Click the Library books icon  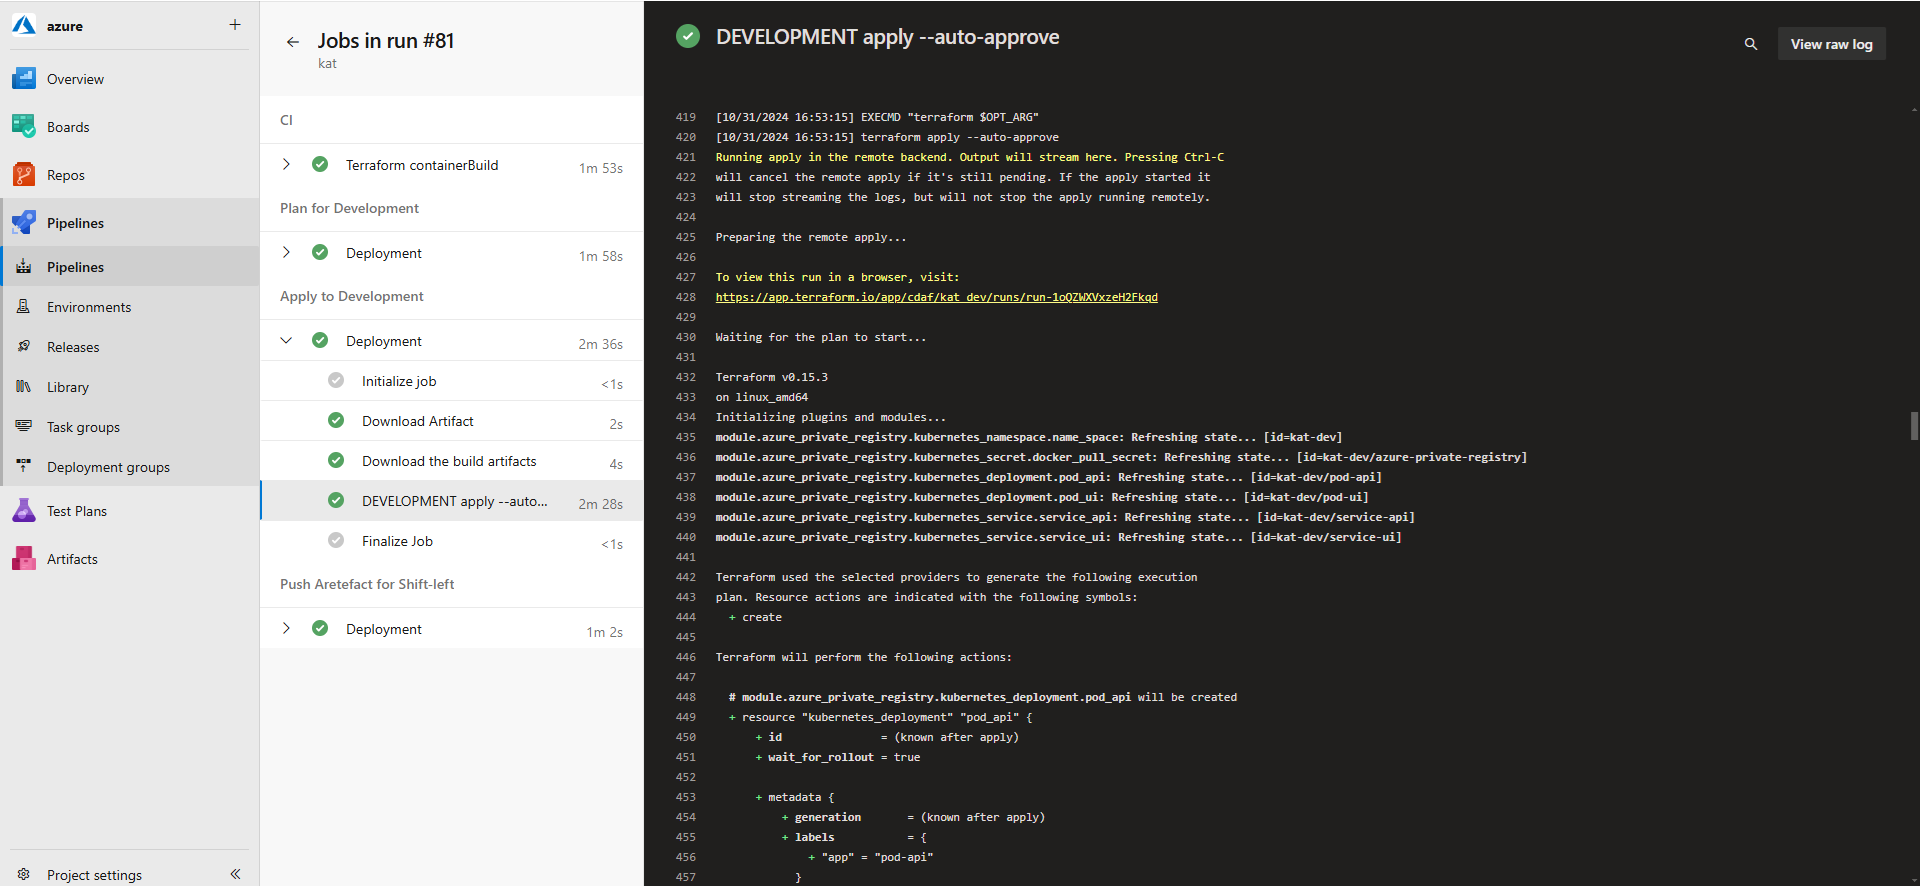[x=24, y=386]
